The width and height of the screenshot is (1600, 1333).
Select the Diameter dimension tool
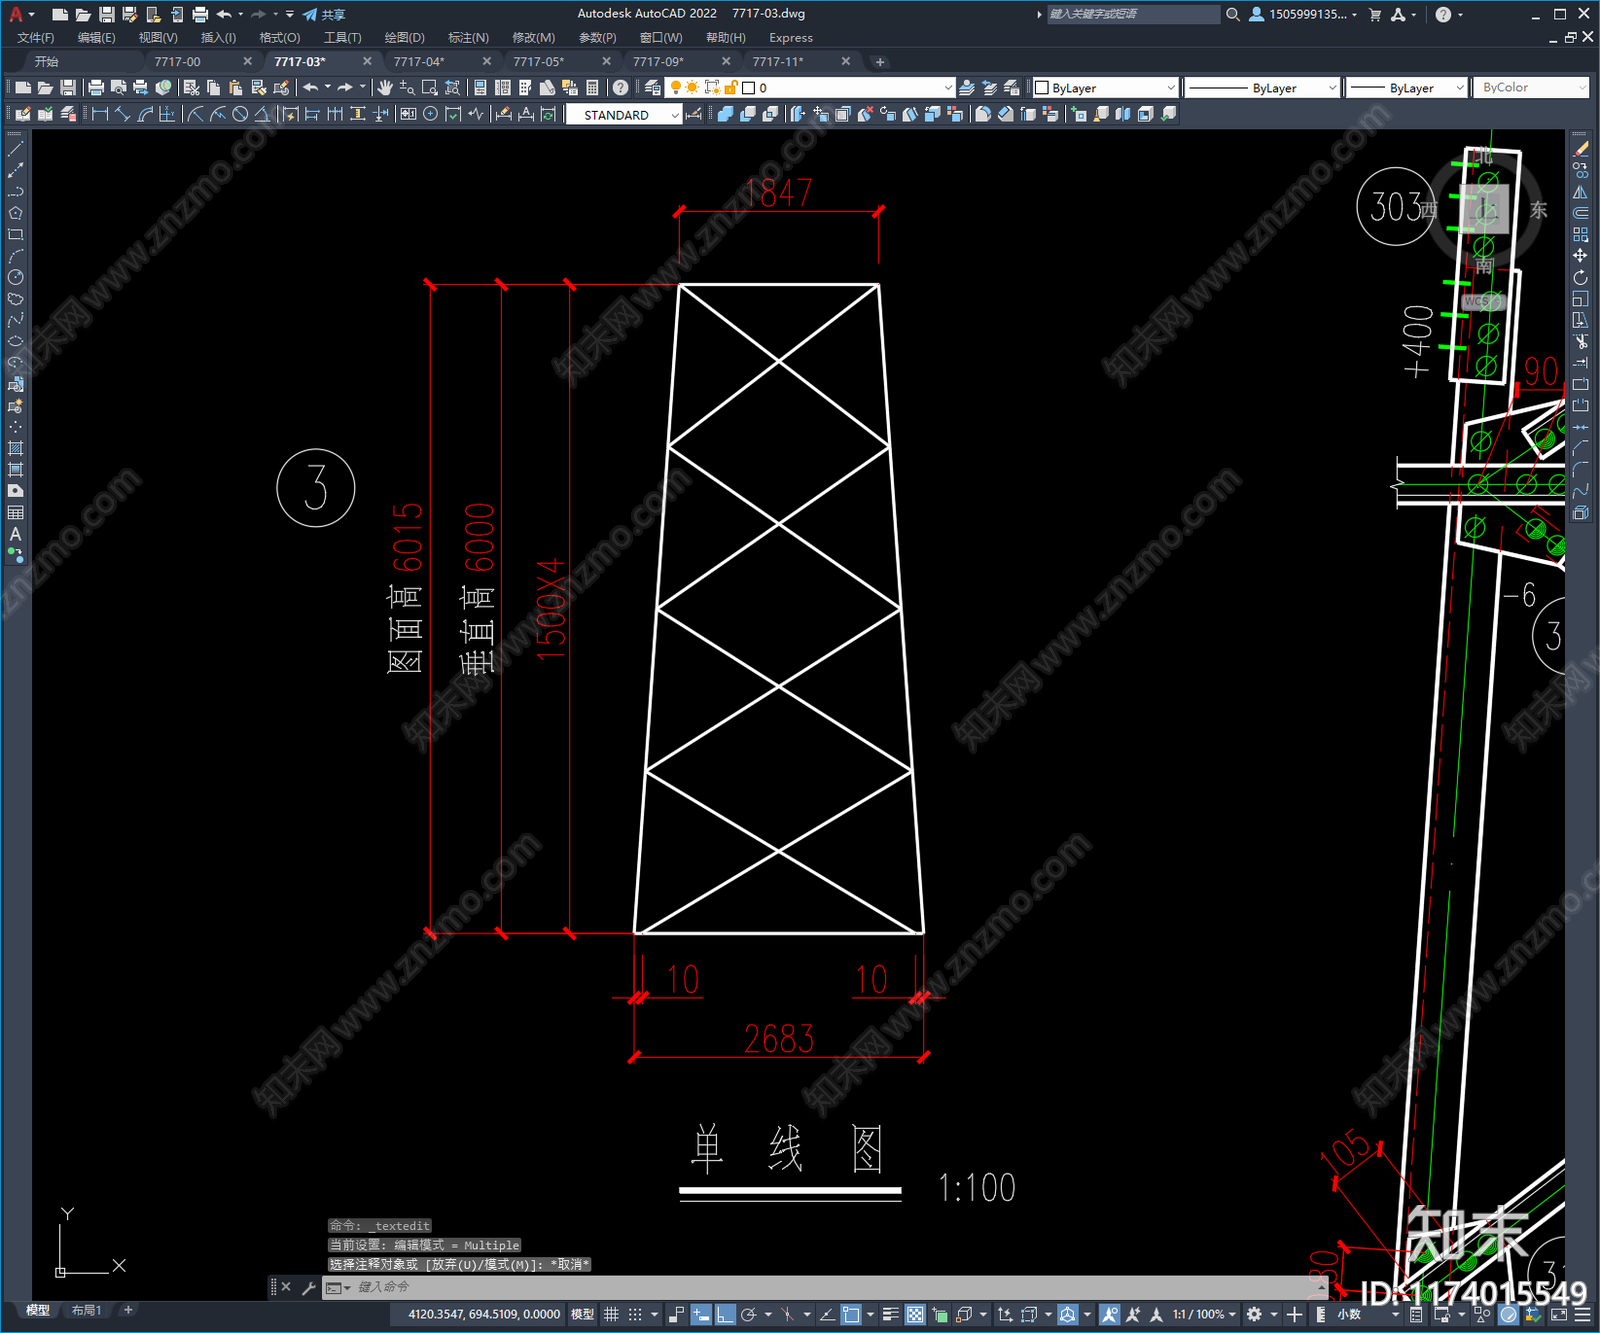click(240, 114)
